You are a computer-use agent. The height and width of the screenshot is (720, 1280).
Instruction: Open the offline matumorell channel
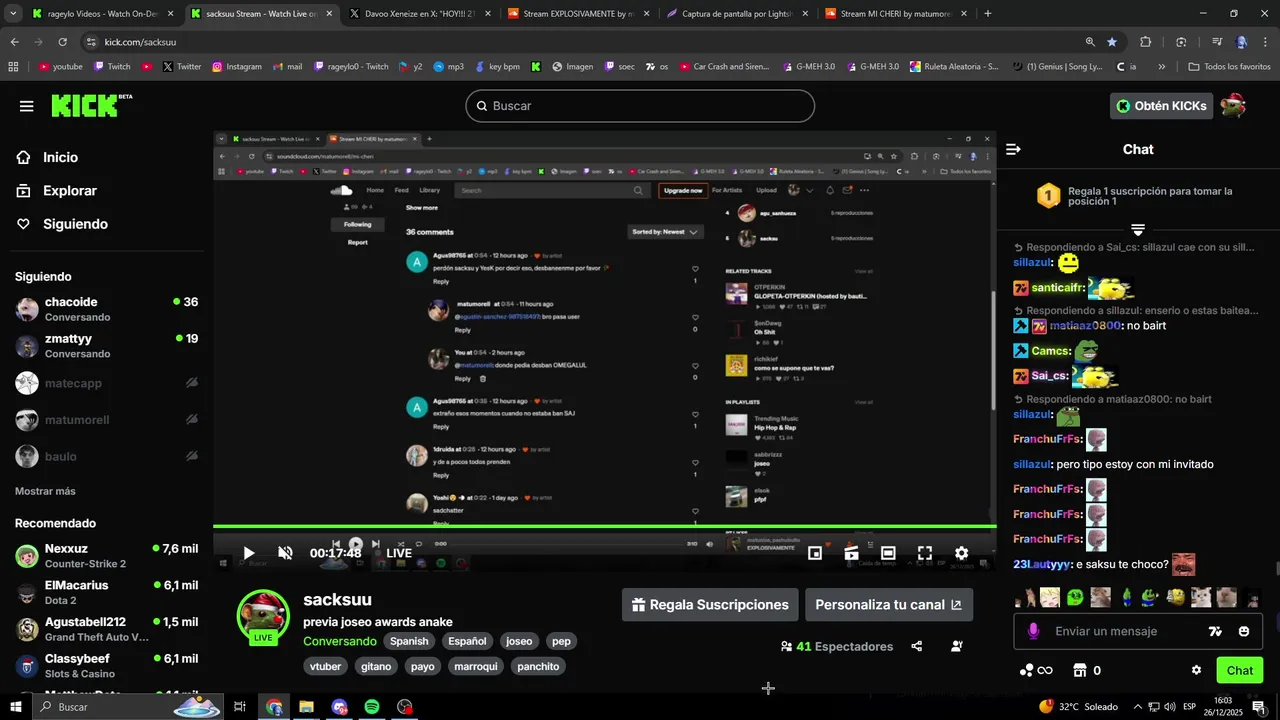click(106, 420)
